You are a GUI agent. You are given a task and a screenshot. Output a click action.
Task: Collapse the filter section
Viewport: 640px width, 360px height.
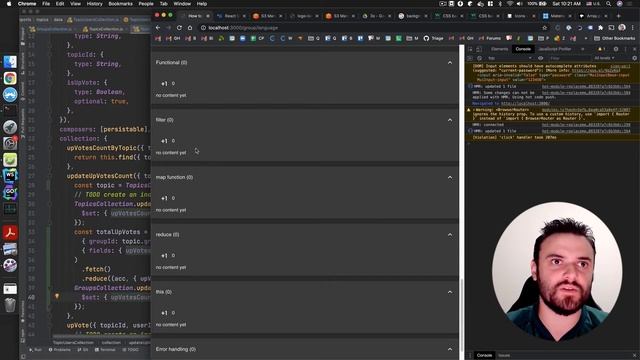(450, 120)
